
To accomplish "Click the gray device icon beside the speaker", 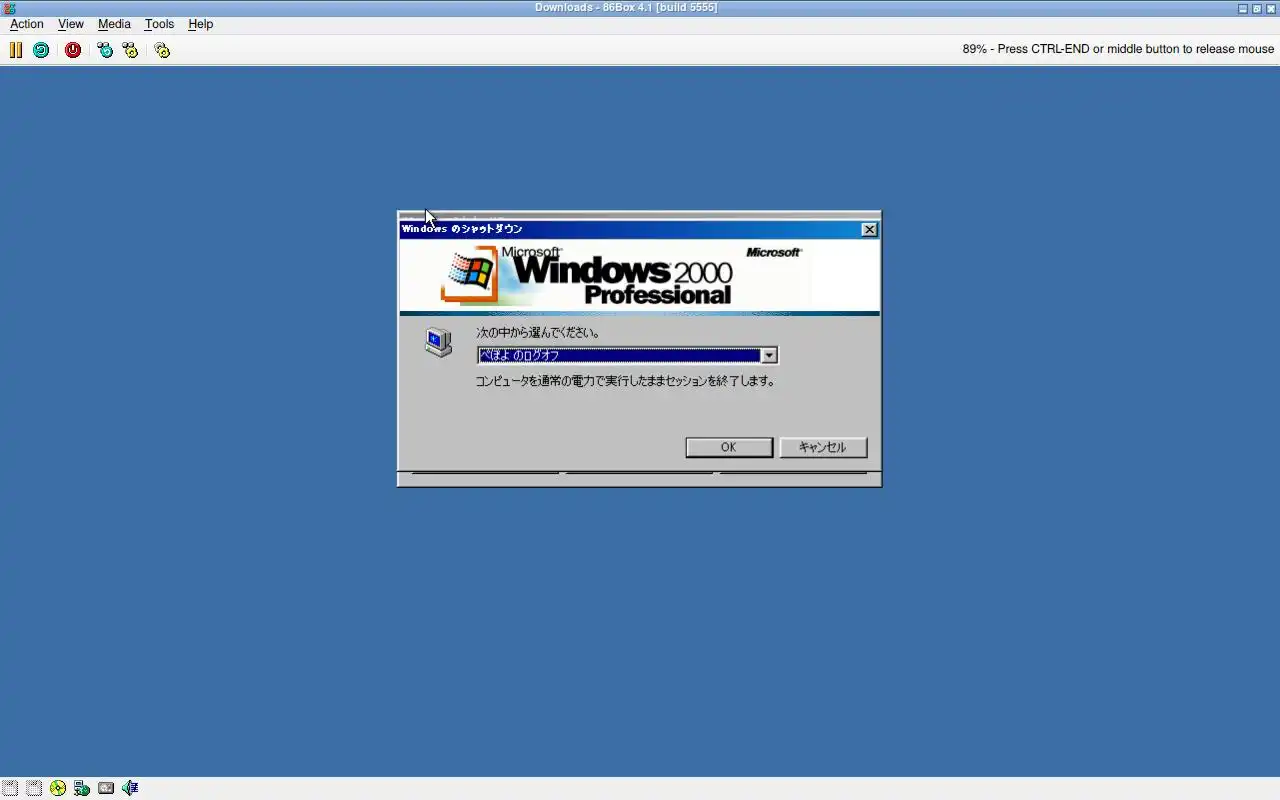I will pyautogui.click(x=106, y=788).
